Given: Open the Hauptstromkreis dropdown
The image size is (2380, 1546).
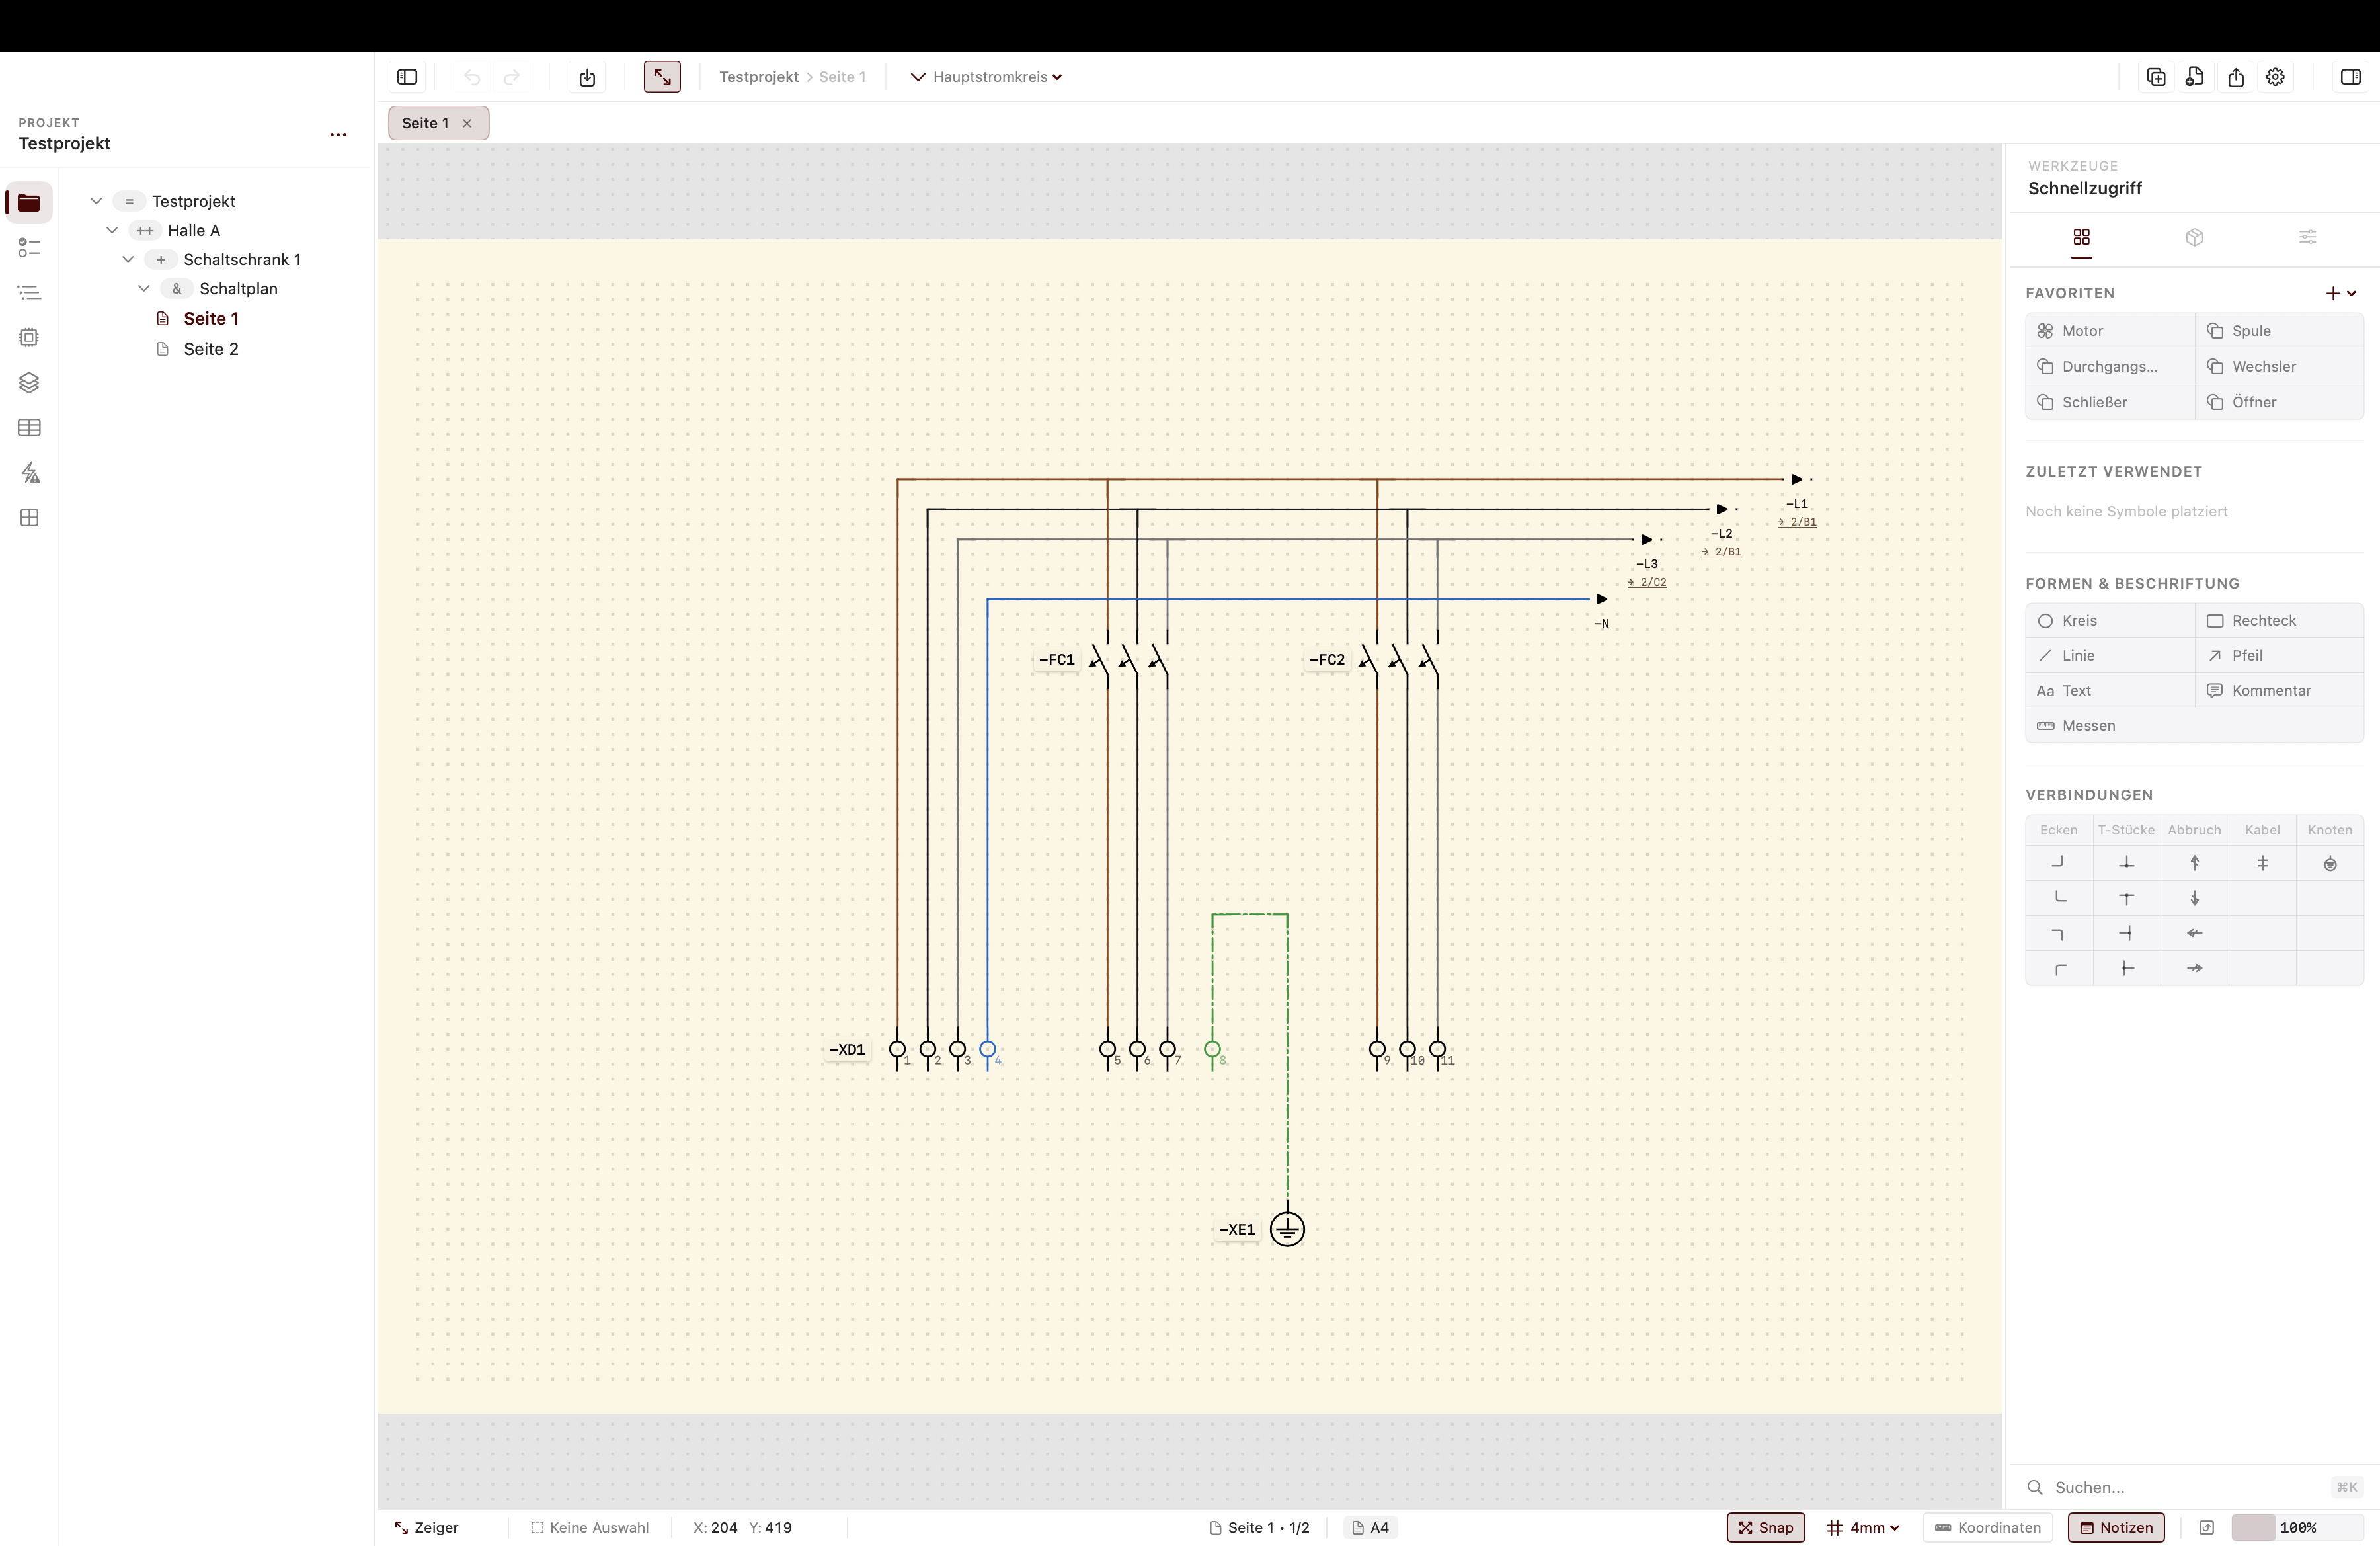Looking at the screenshot, I should pyautogui.click(x=985, y=77).
